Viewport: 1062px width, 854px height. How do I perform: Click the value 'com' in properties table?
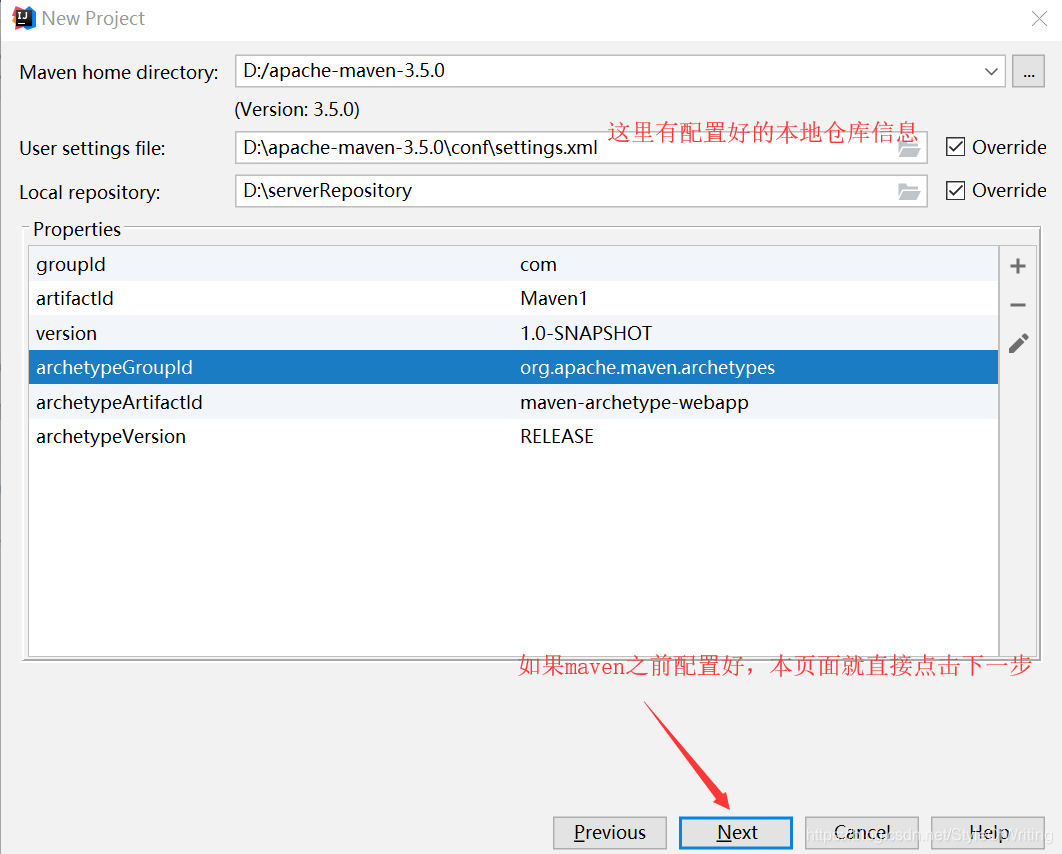[538, 265]
